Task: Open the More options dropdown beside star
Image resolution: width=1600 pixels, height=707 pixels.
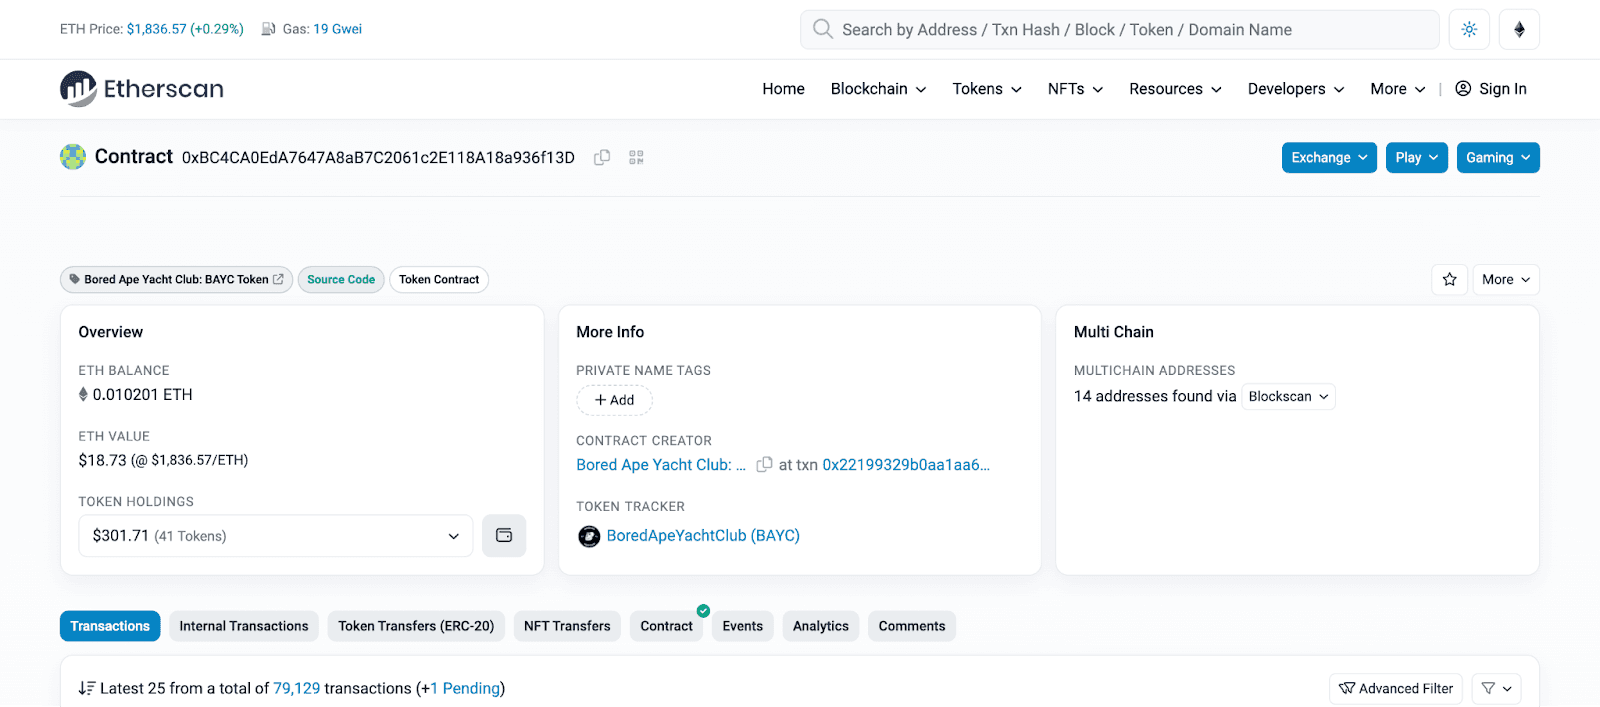Action: pyautogui.click(x=1506, y=279)
